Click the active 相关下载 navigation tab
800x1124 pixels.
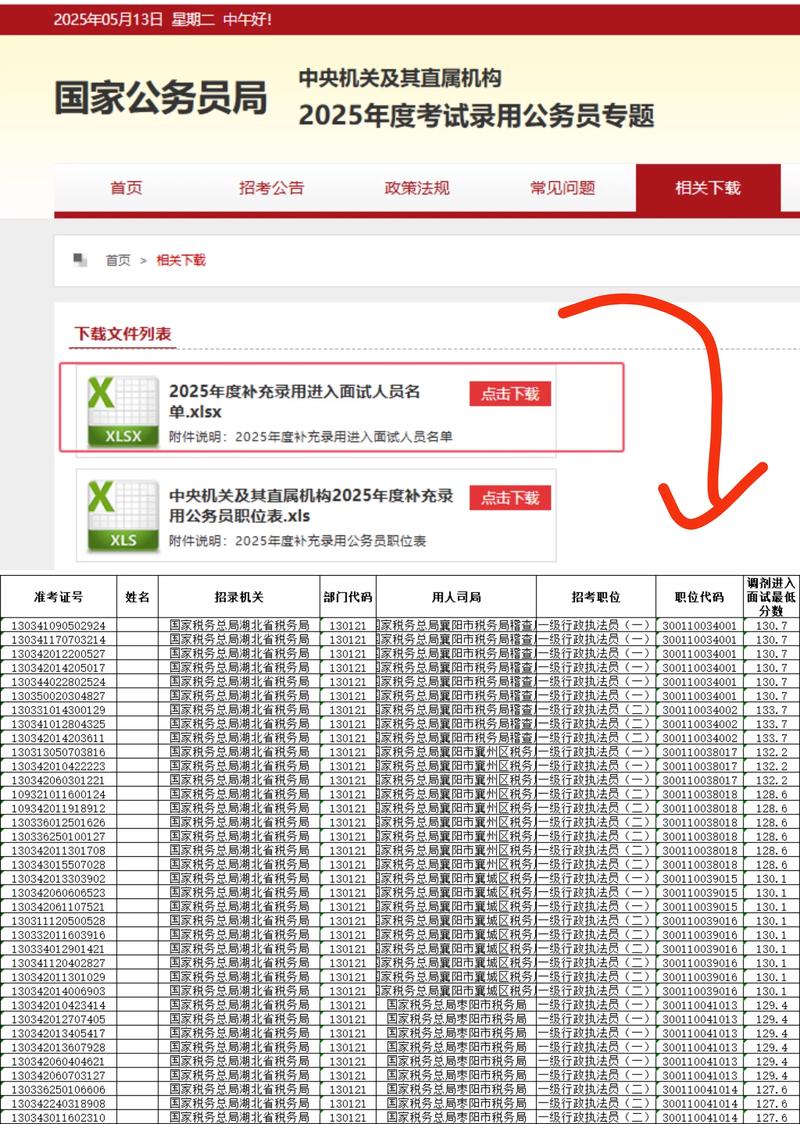pos(712,188)
